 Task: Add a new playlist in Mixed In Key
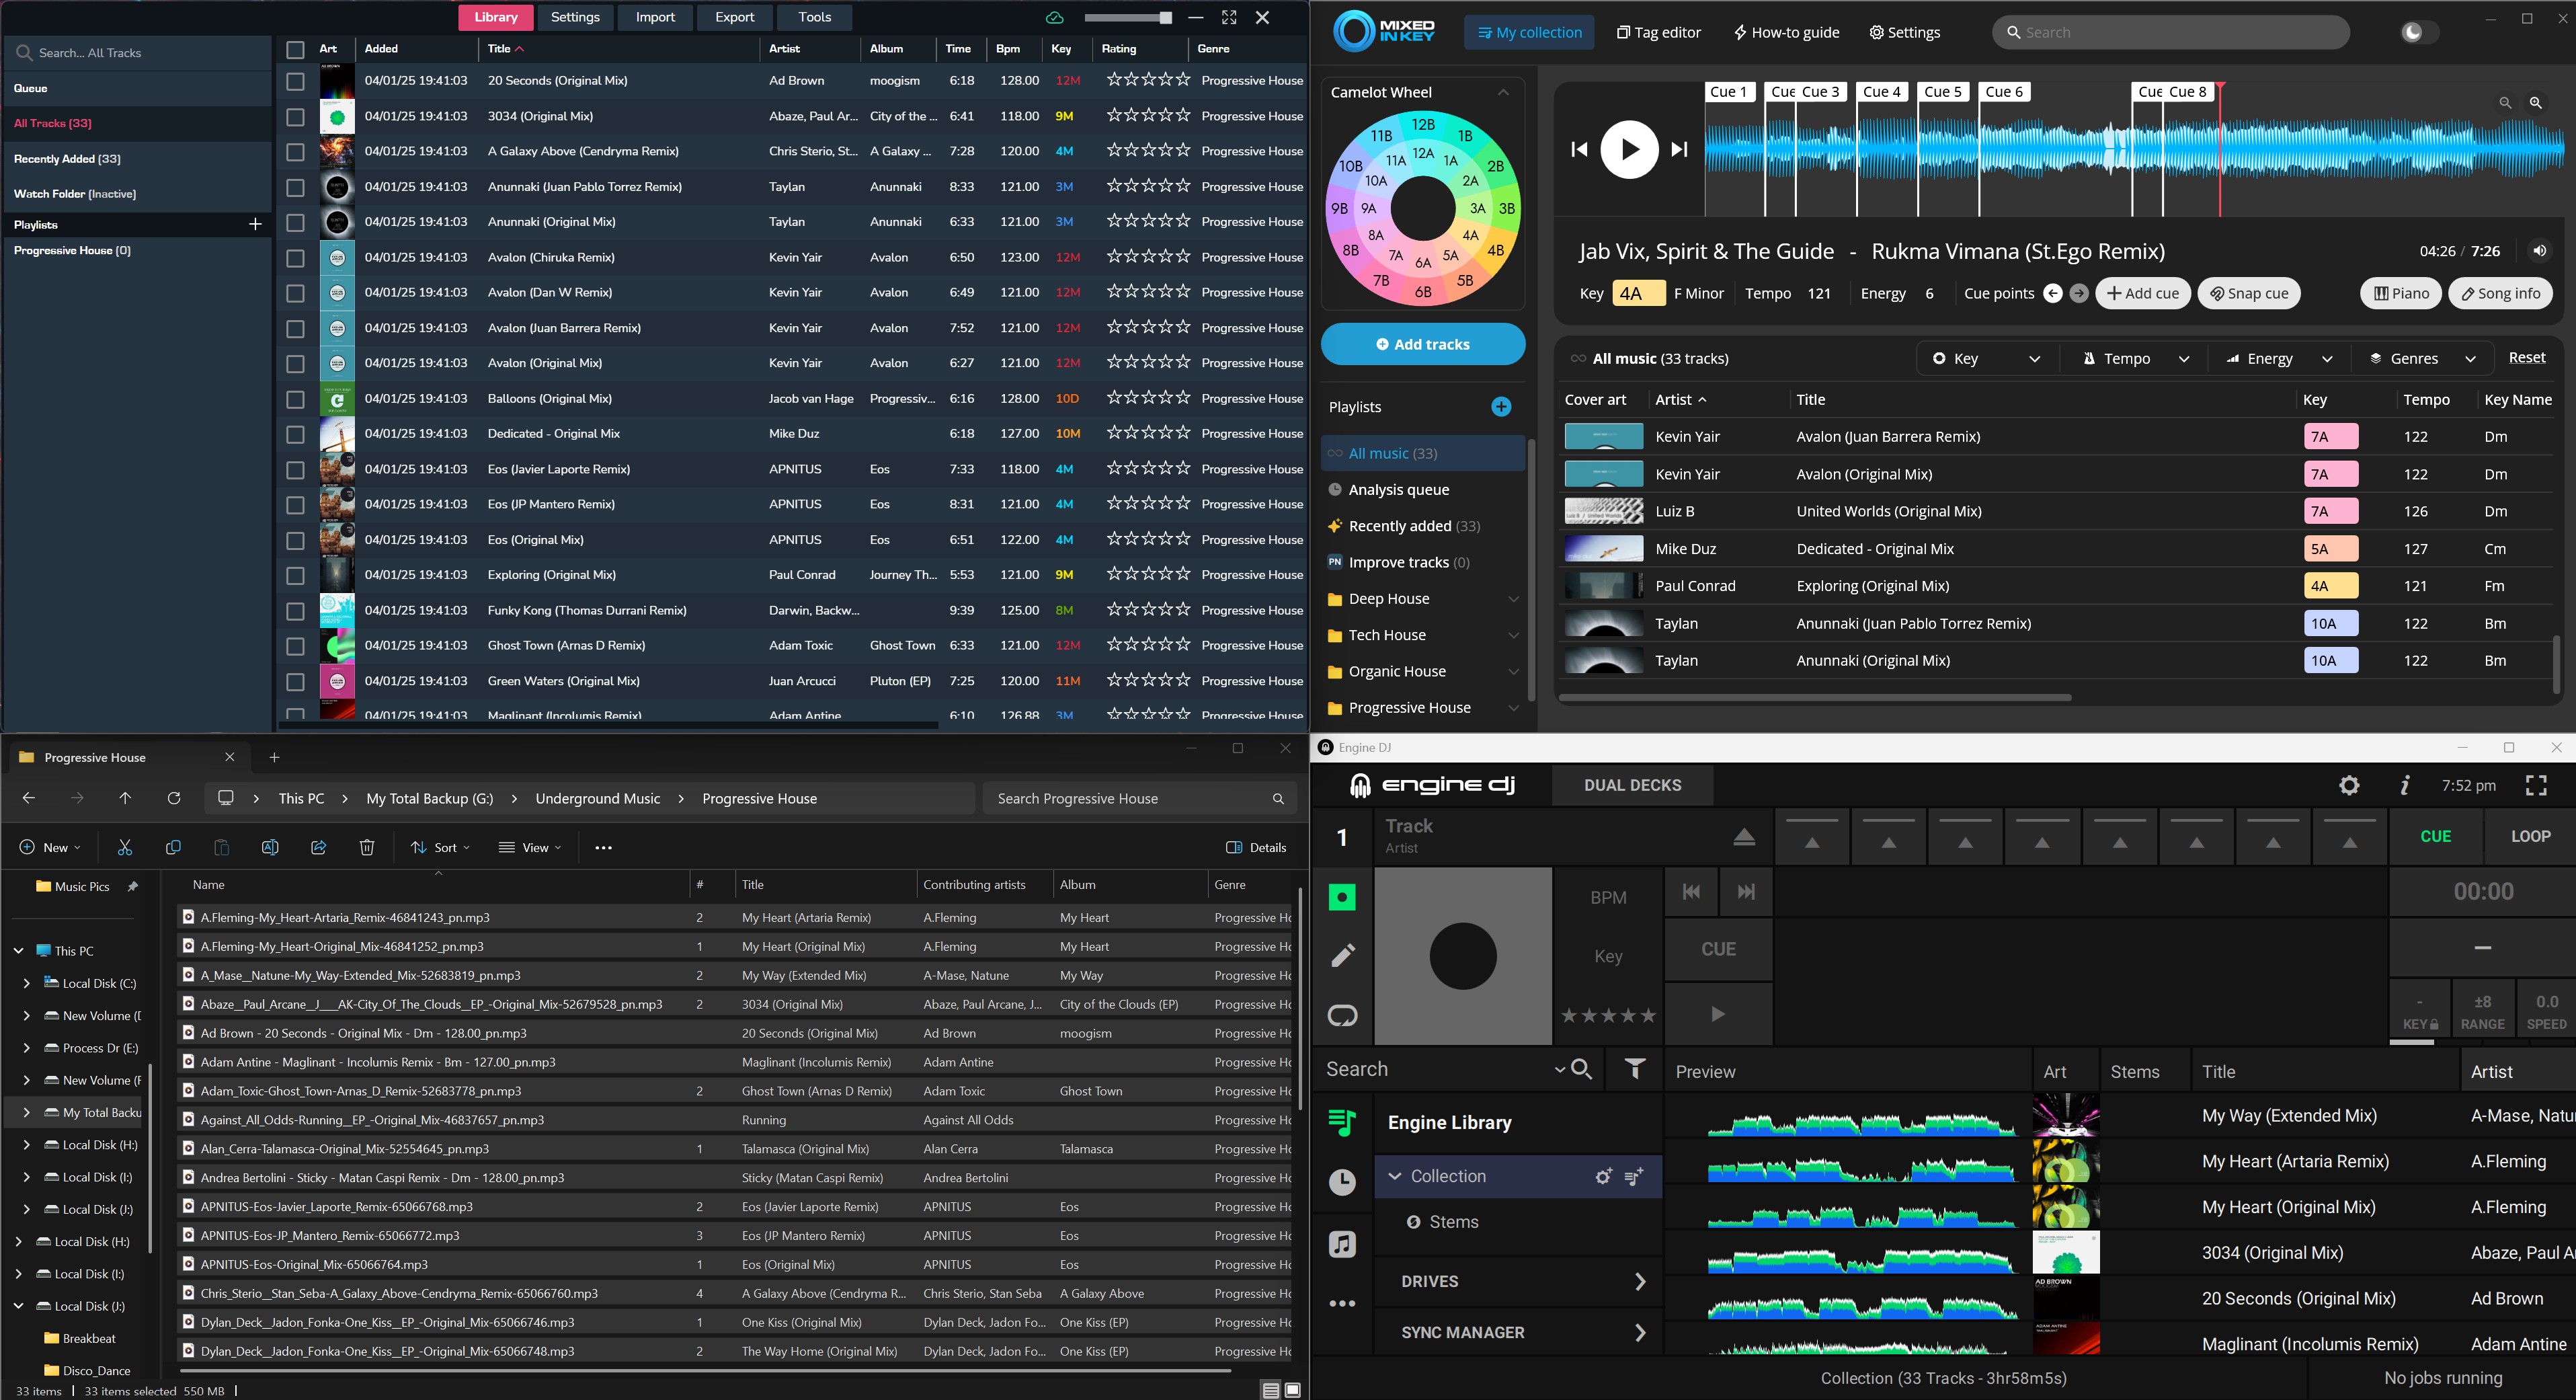pyautogui.click(x=1501, y=407)
